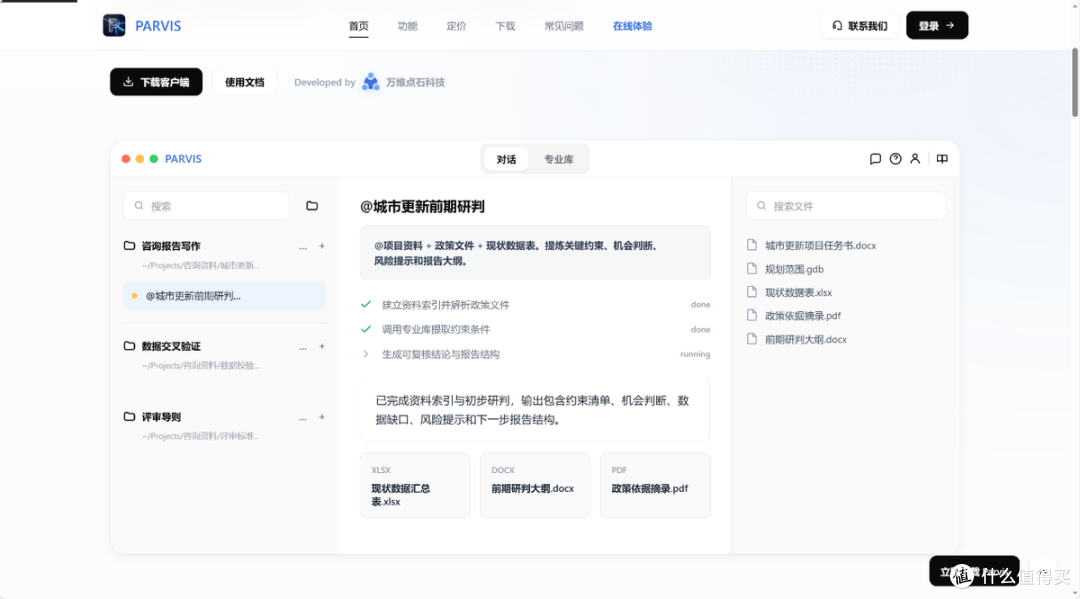The image size is (1080, 599).
Task: Click the user profile icon
Action: [915, 159]
